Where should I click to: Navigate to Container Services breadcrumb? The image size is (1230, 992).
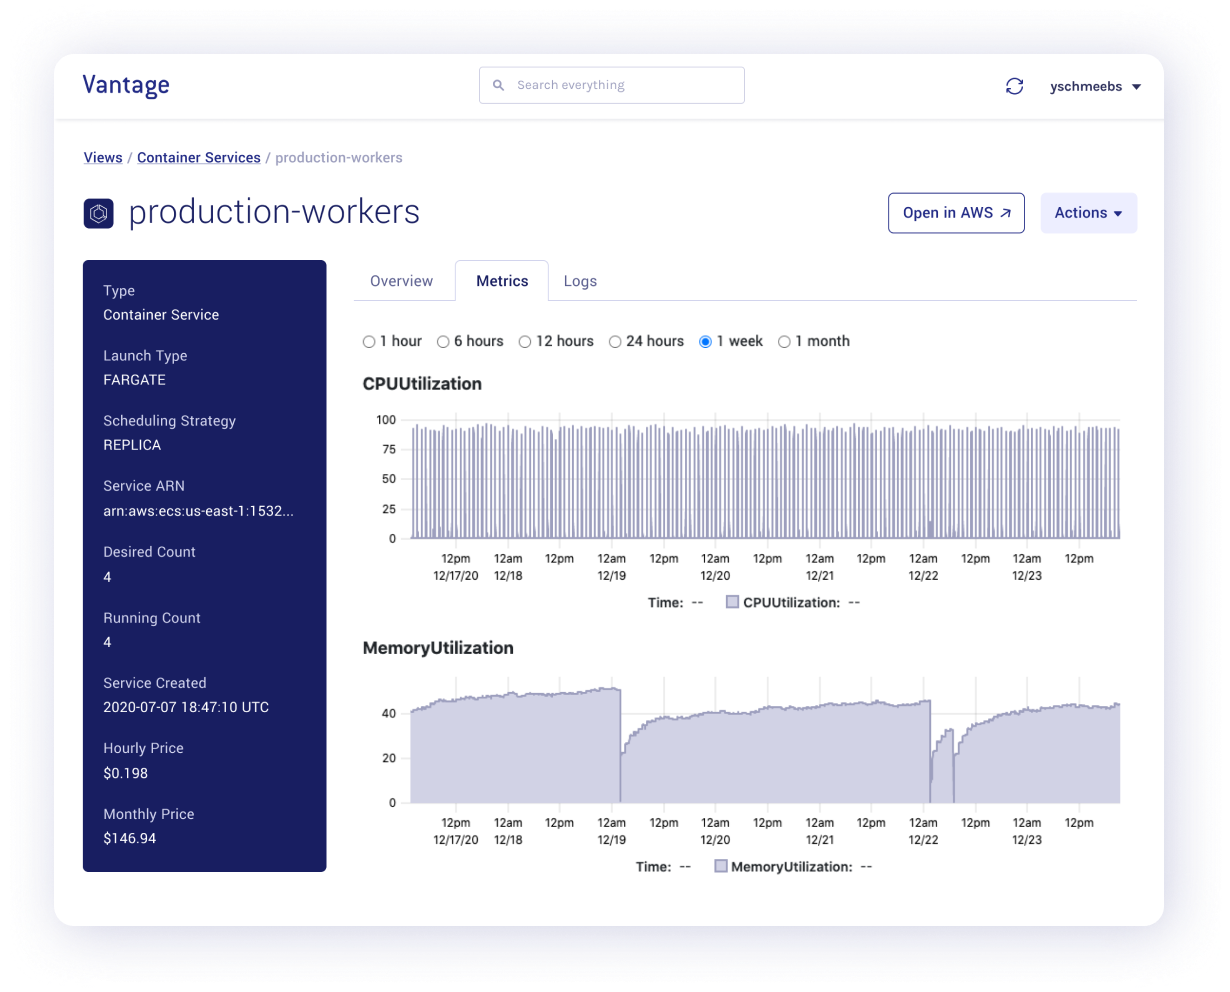pyautogui.click(x=198, y=157)
